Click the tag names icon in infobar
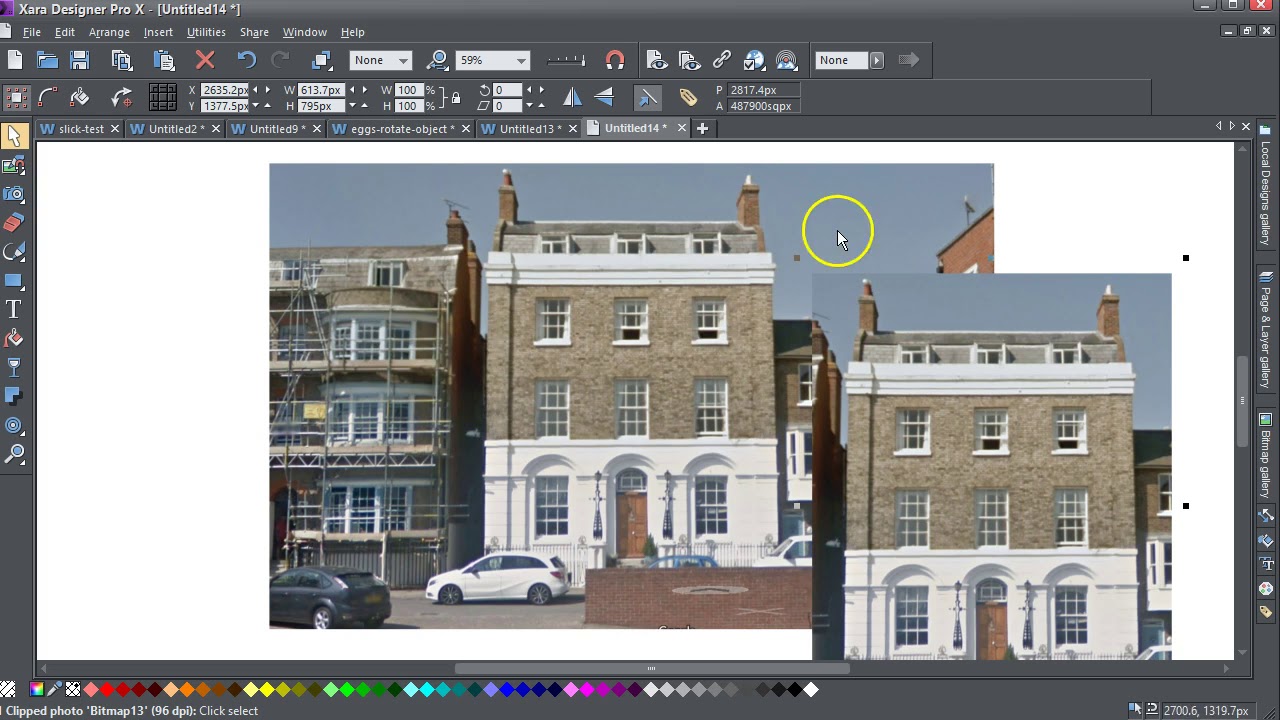The height and width of the screenshot is (720, 1280). click(688, 97)
